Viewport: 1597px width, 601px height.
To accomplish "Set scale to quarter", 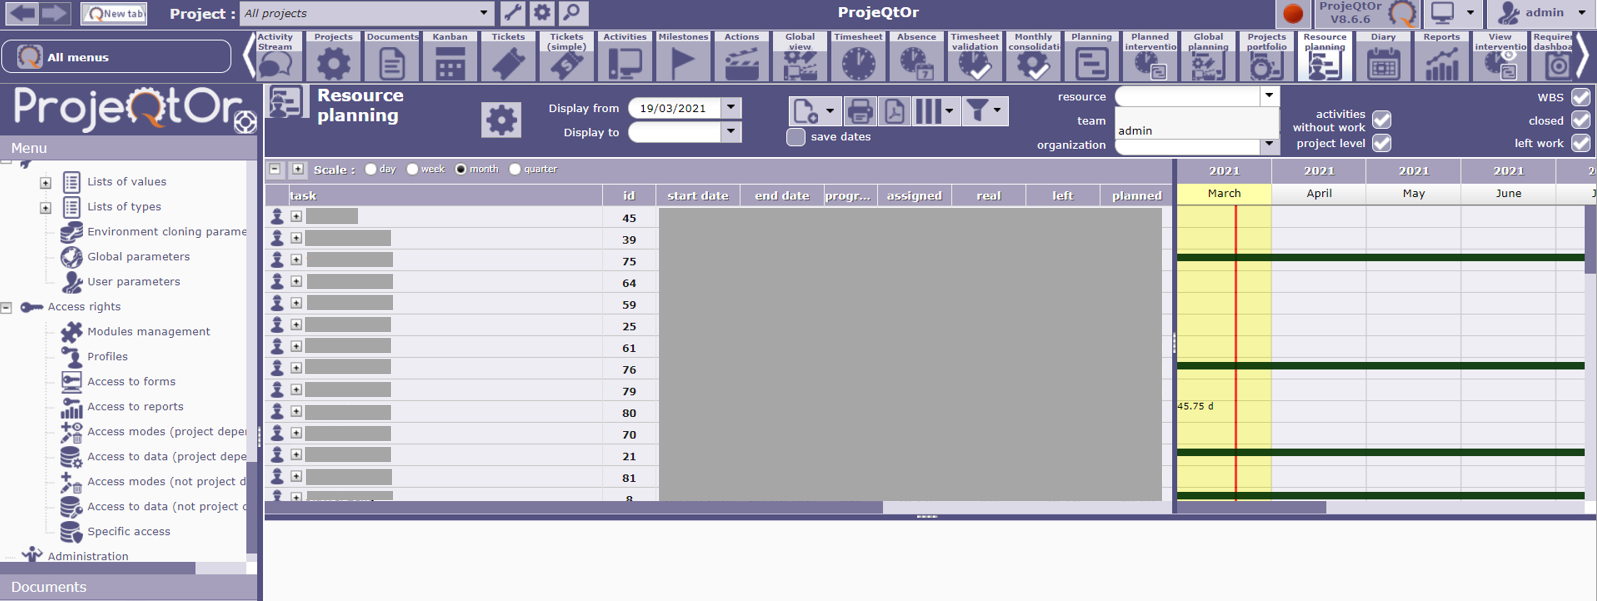I will pos(515,169).
